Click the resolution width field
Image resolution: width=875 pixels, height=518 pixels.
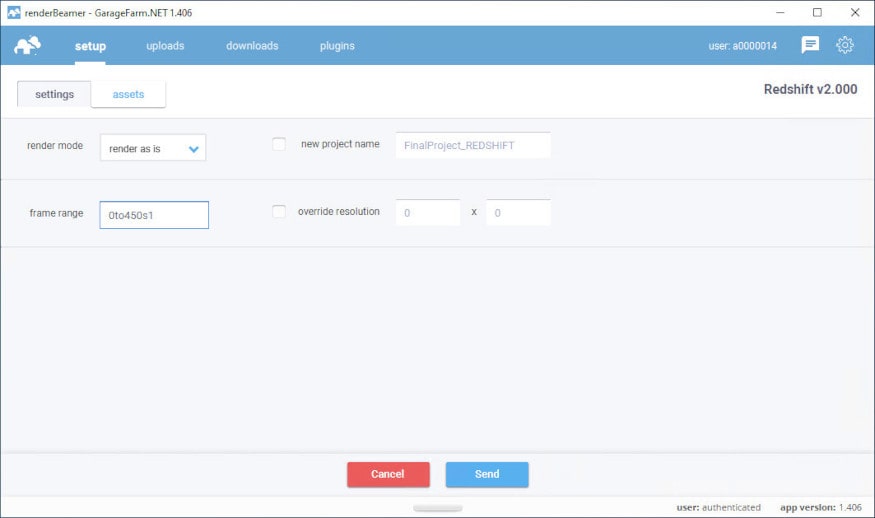pyautogui.click(x=427, y=213)
